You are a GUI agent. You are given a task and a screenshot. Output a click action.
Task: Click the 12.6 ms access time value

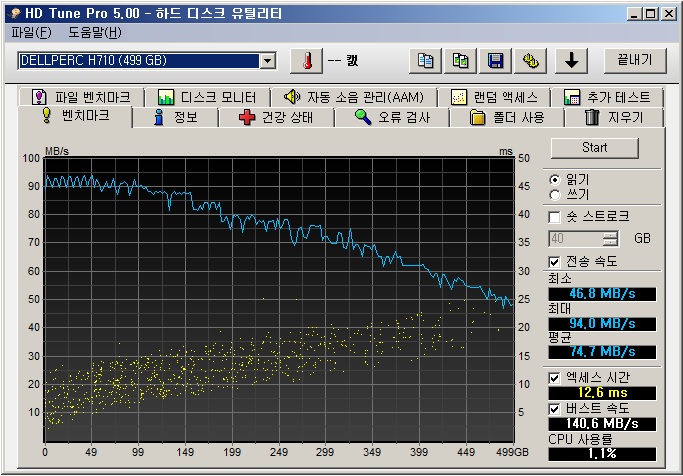tap(602, 393)
